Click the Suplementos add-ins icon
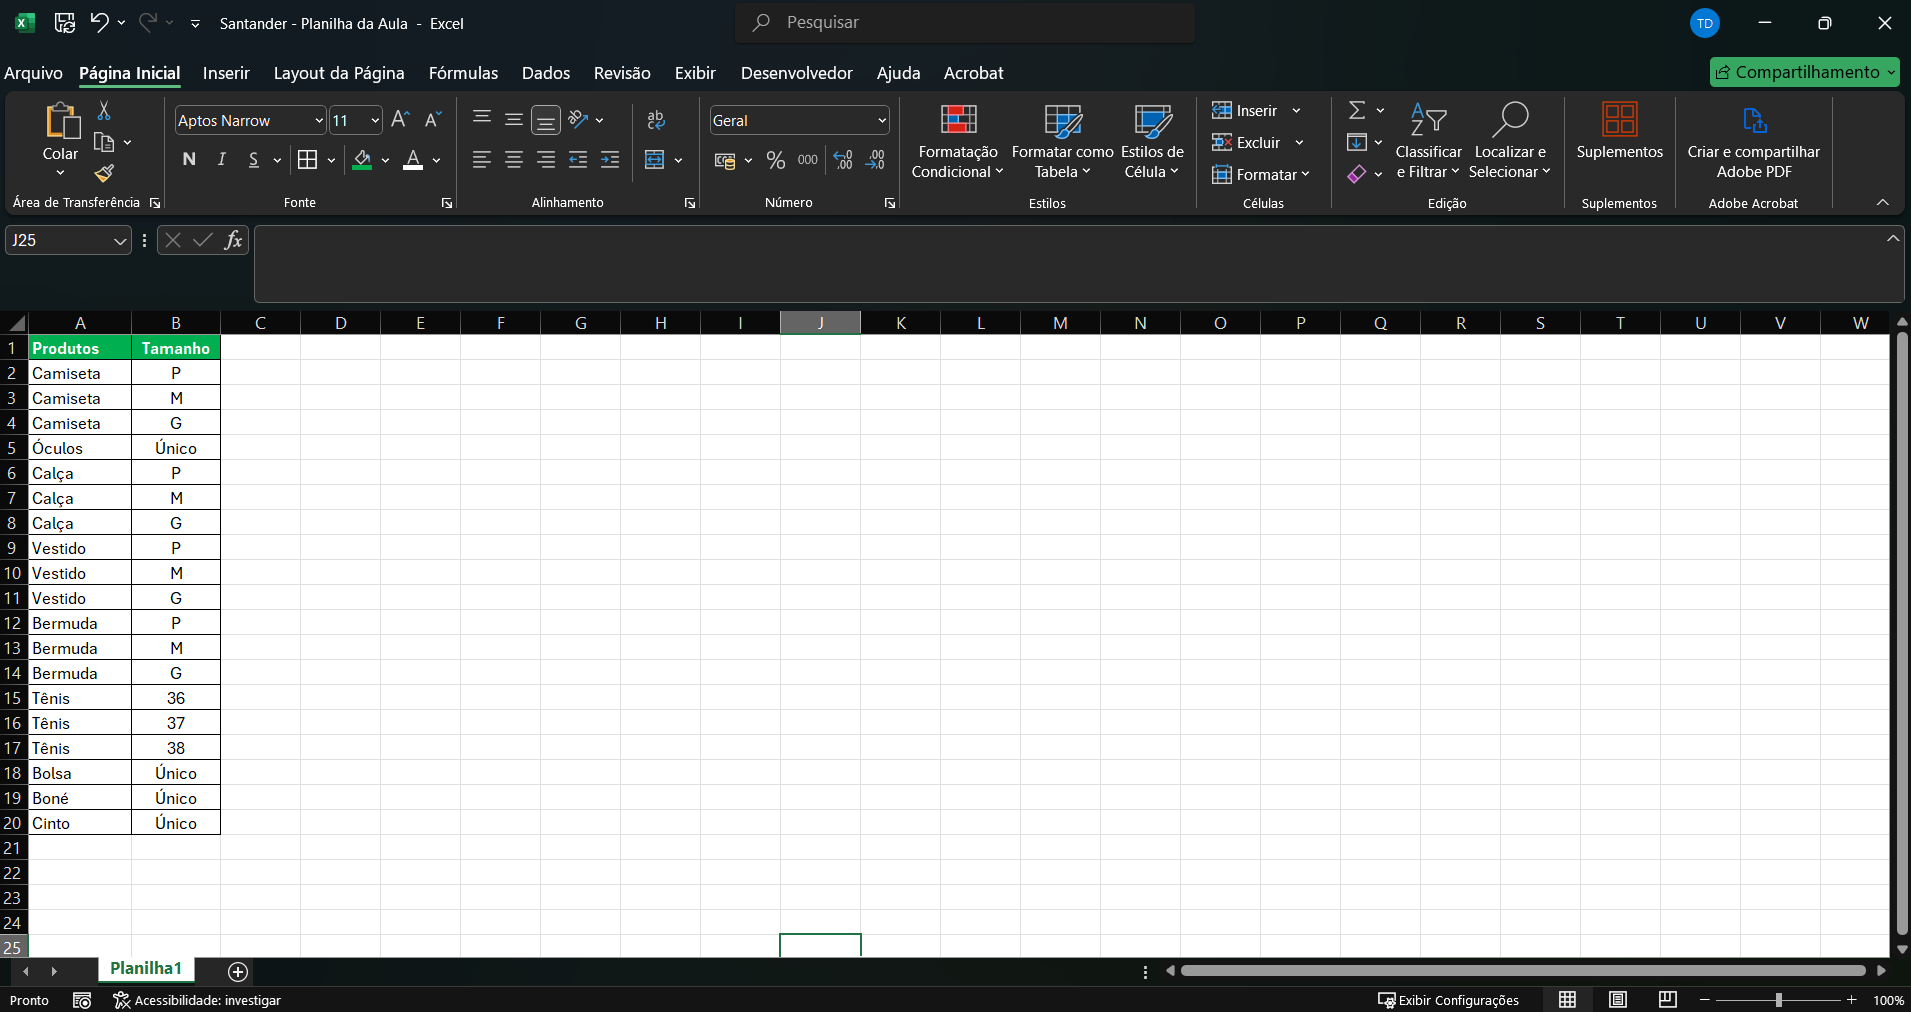 1619,121
